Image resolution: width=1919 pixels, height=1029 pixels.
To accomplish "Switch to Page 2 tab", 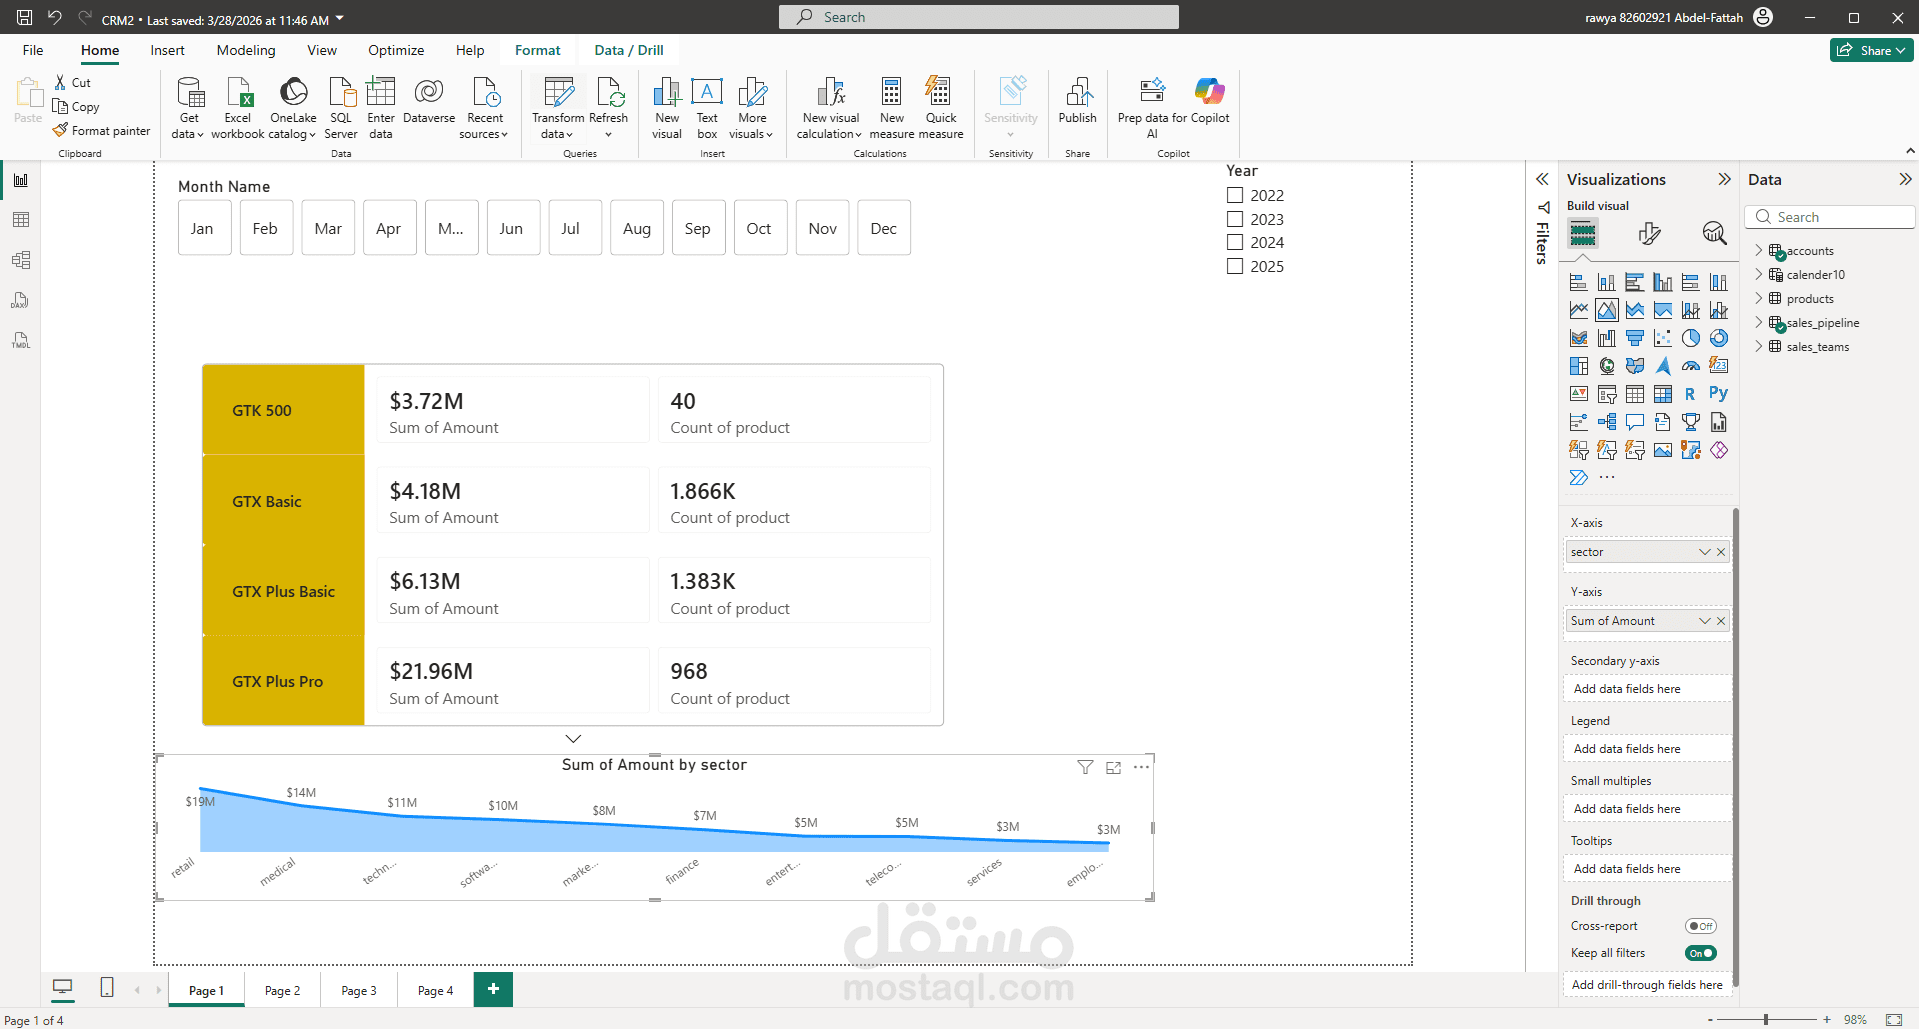I will tap(282, 990).
